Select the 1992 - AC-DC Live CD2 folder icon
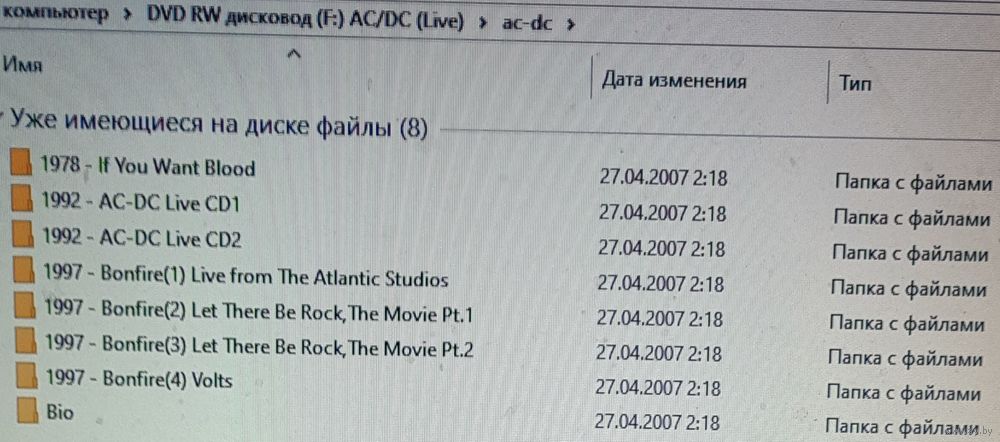 [23, 233]
